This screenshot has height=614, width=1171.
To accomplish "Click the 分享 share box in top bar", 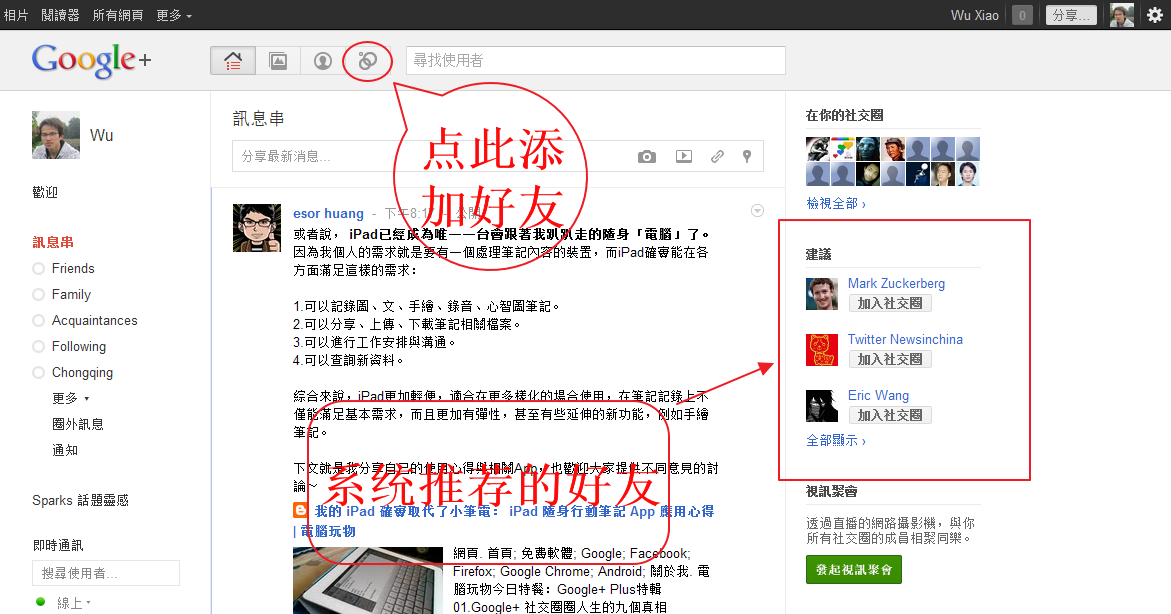I will point(1071,15).
